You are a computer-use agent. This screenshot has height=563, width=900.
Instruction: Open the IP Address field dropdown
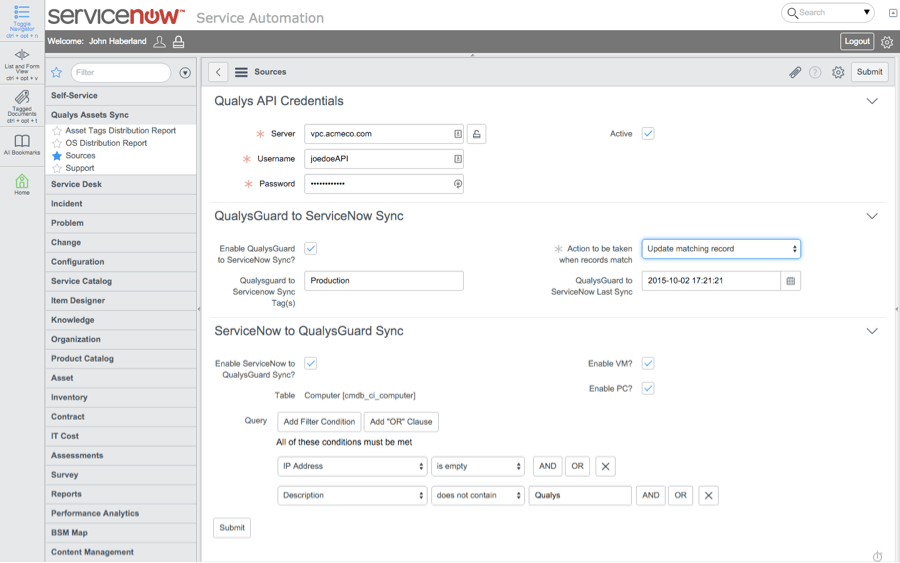(352, 466)
